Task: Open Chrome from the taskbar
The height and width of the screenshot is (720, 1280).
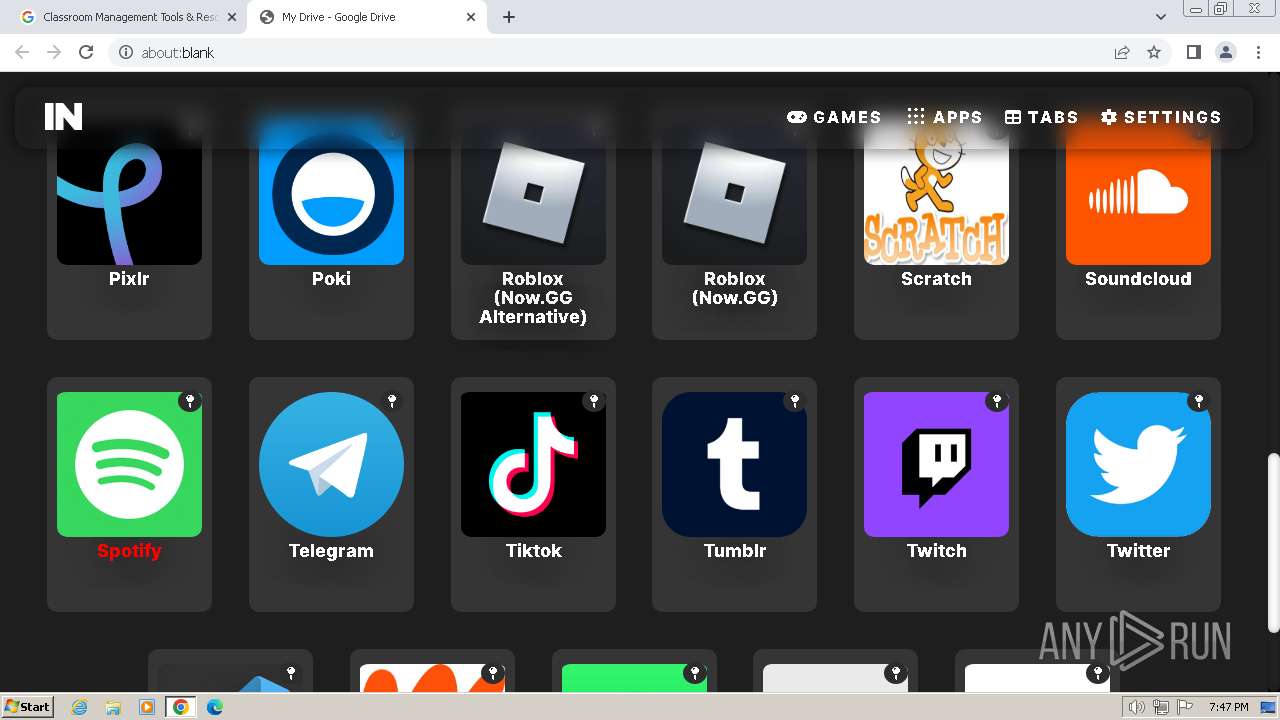Action: click(180, 707)
